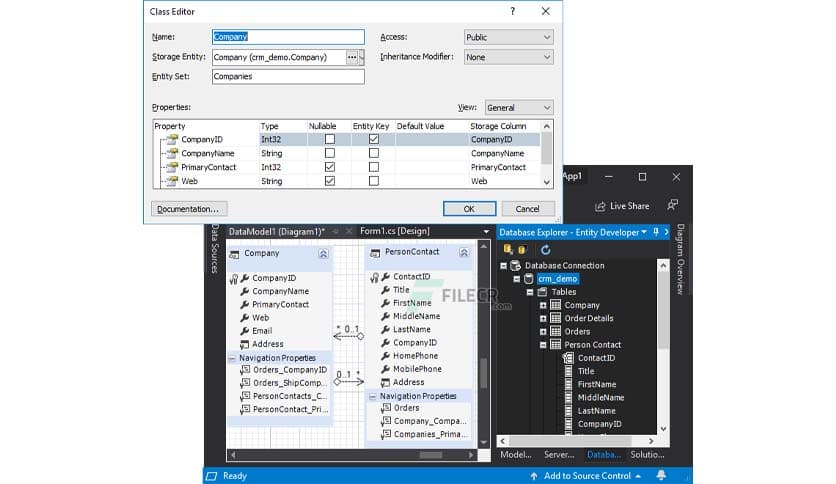Toggle Entity Key checkbox for Web
This screenshot has height=484, width=836.
point(374,181)
